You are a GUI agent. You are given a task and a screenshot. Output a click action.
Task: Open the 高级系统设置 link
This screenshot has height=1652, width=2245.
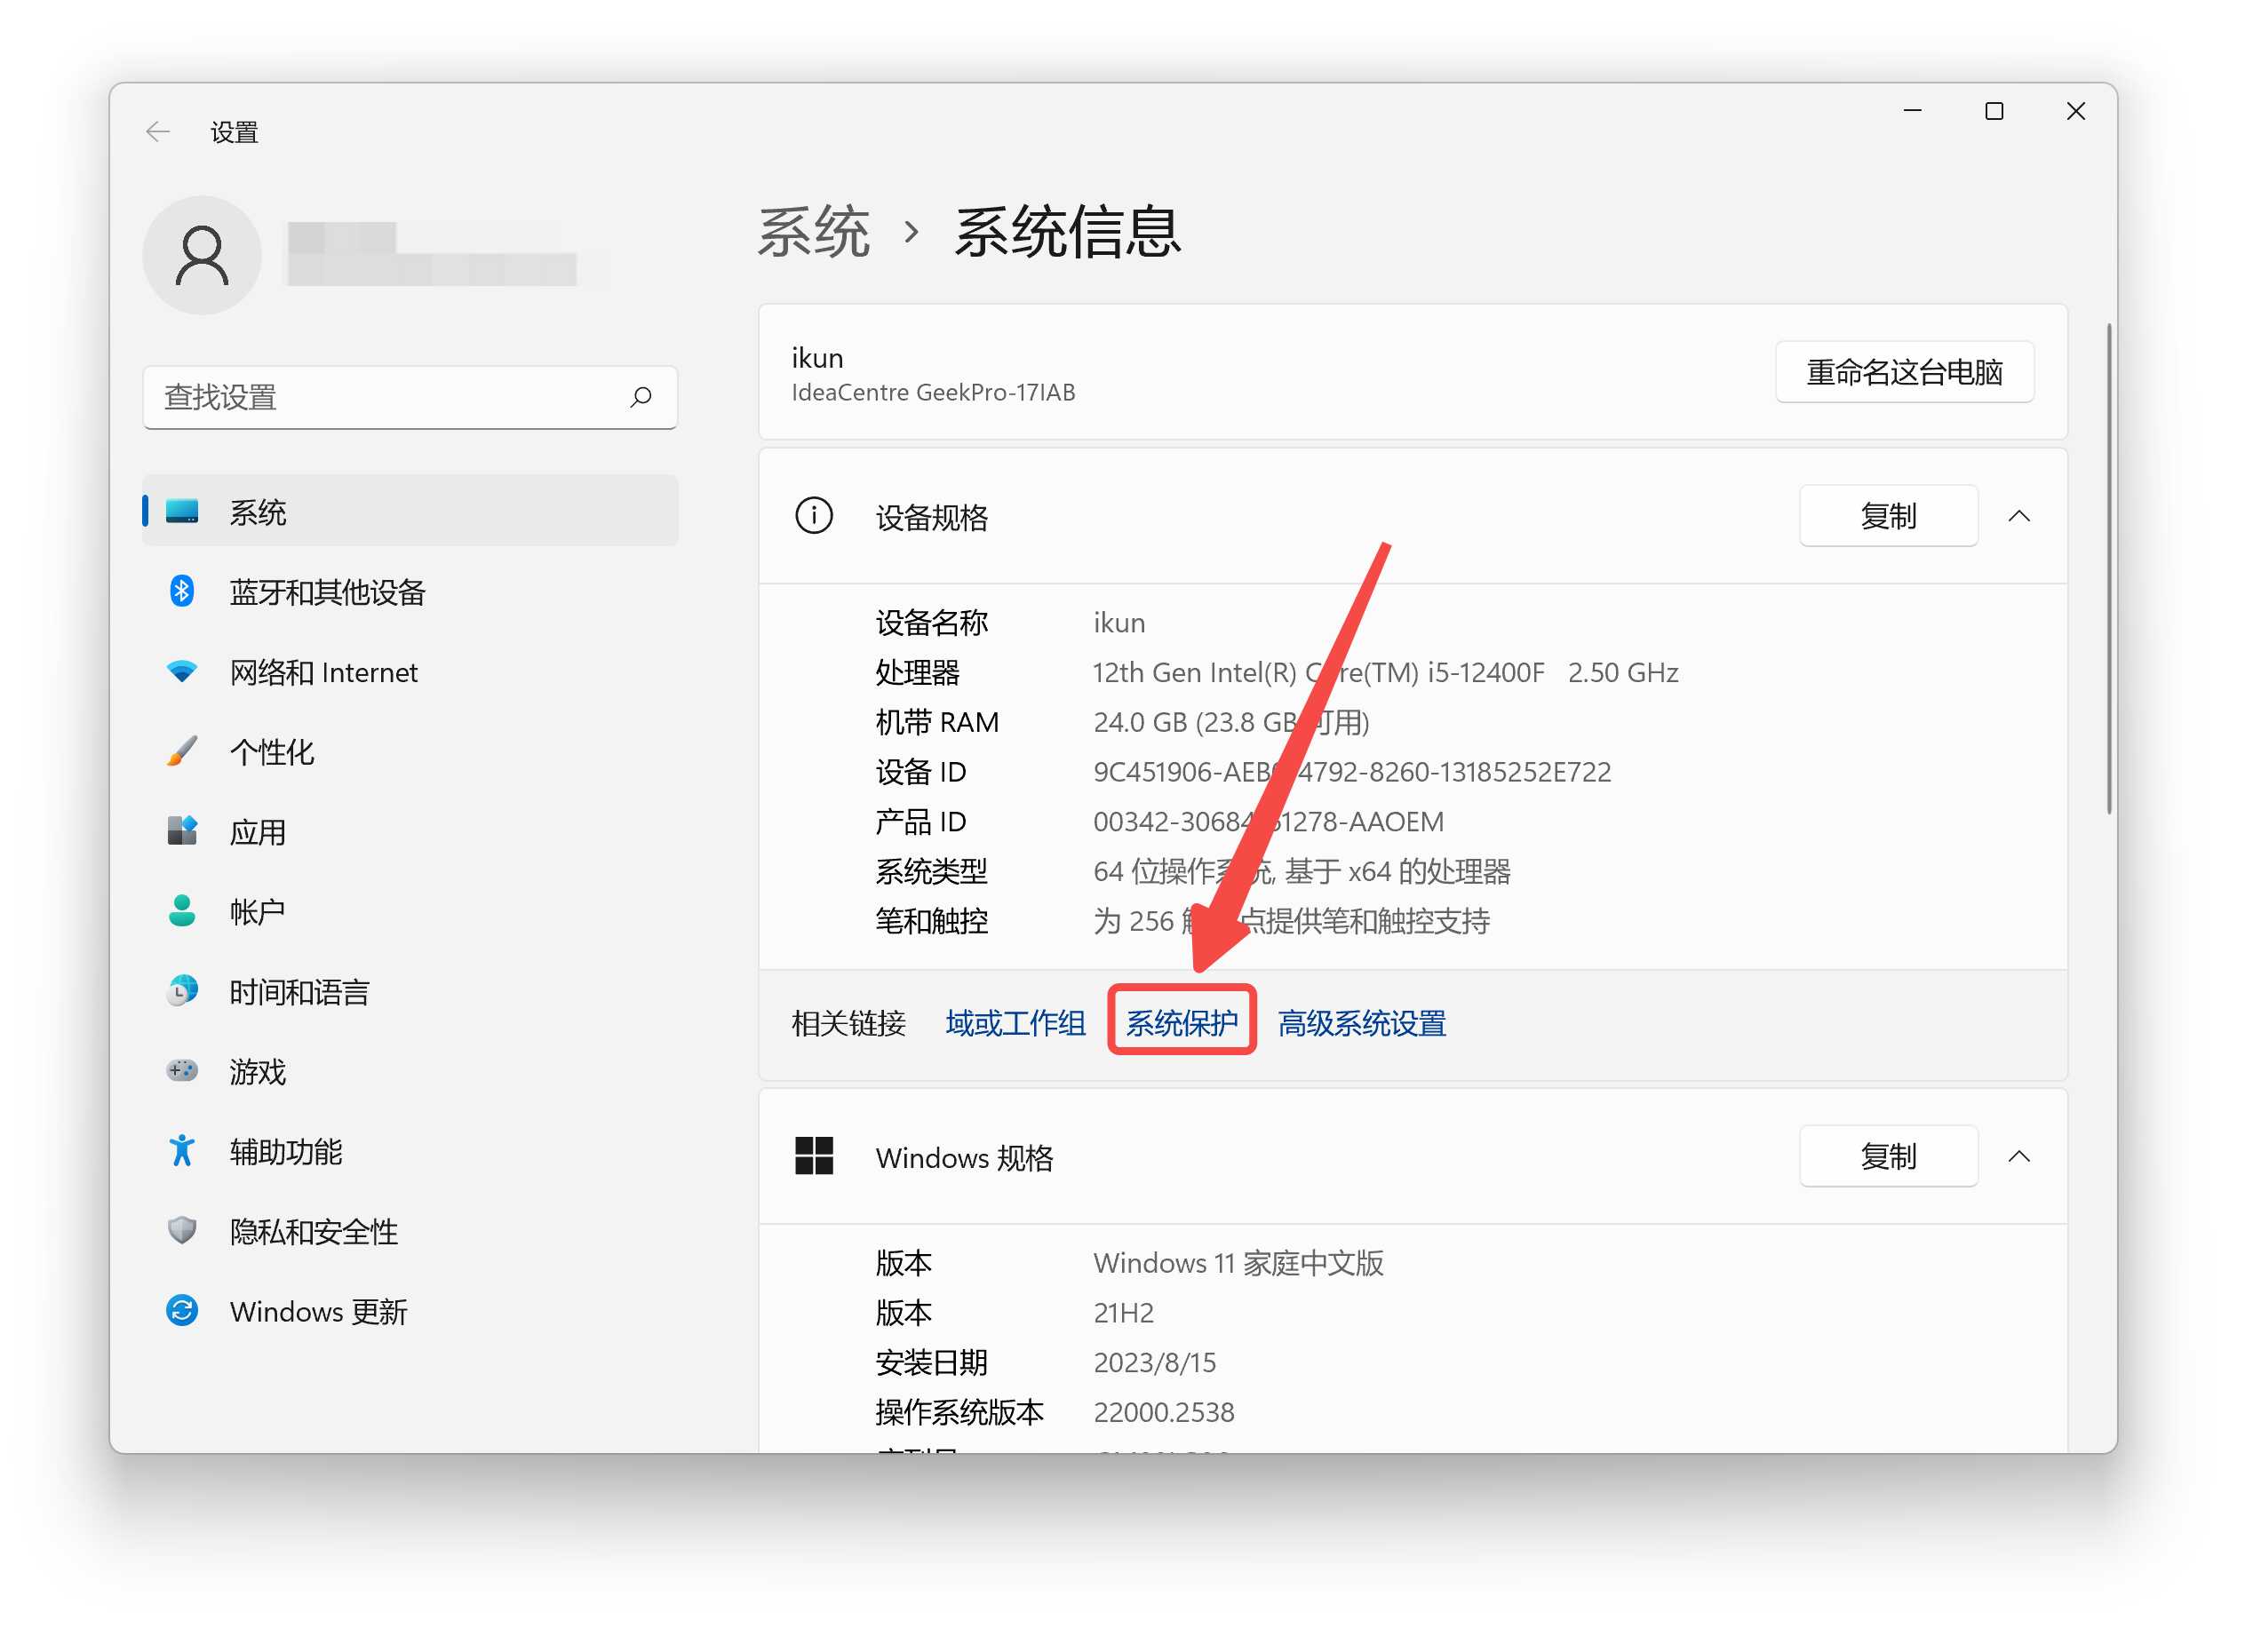click(1362, 1023)
